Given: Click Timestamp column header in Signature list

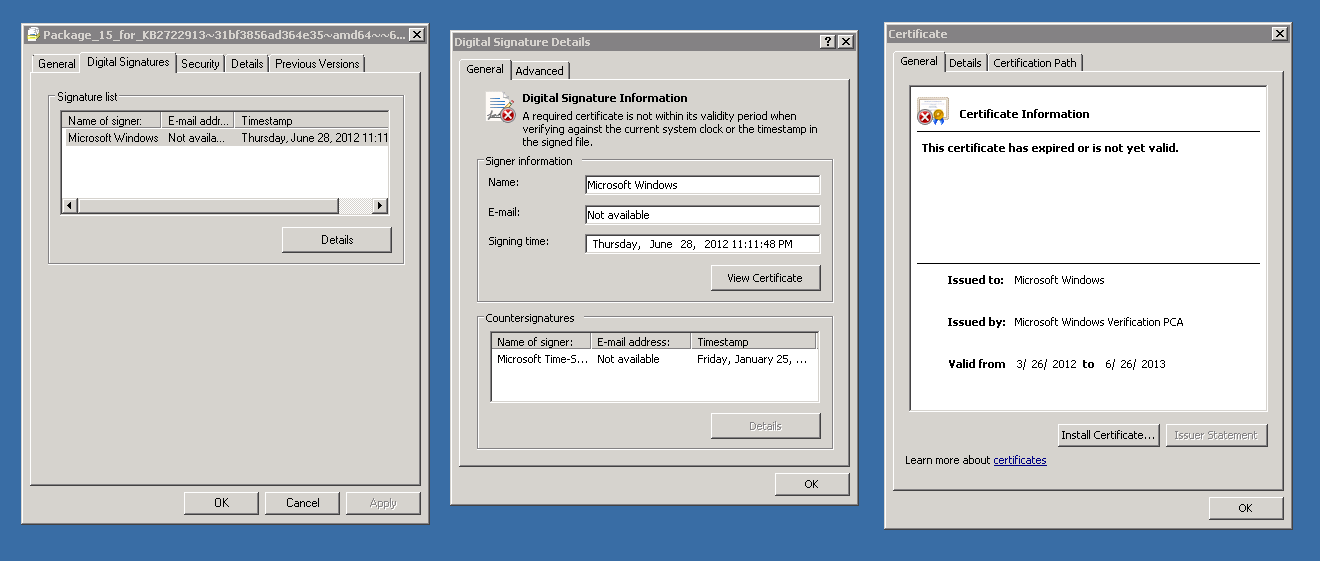Looking at the screenshot, I should pyautogui.click(x=312, y=121).
